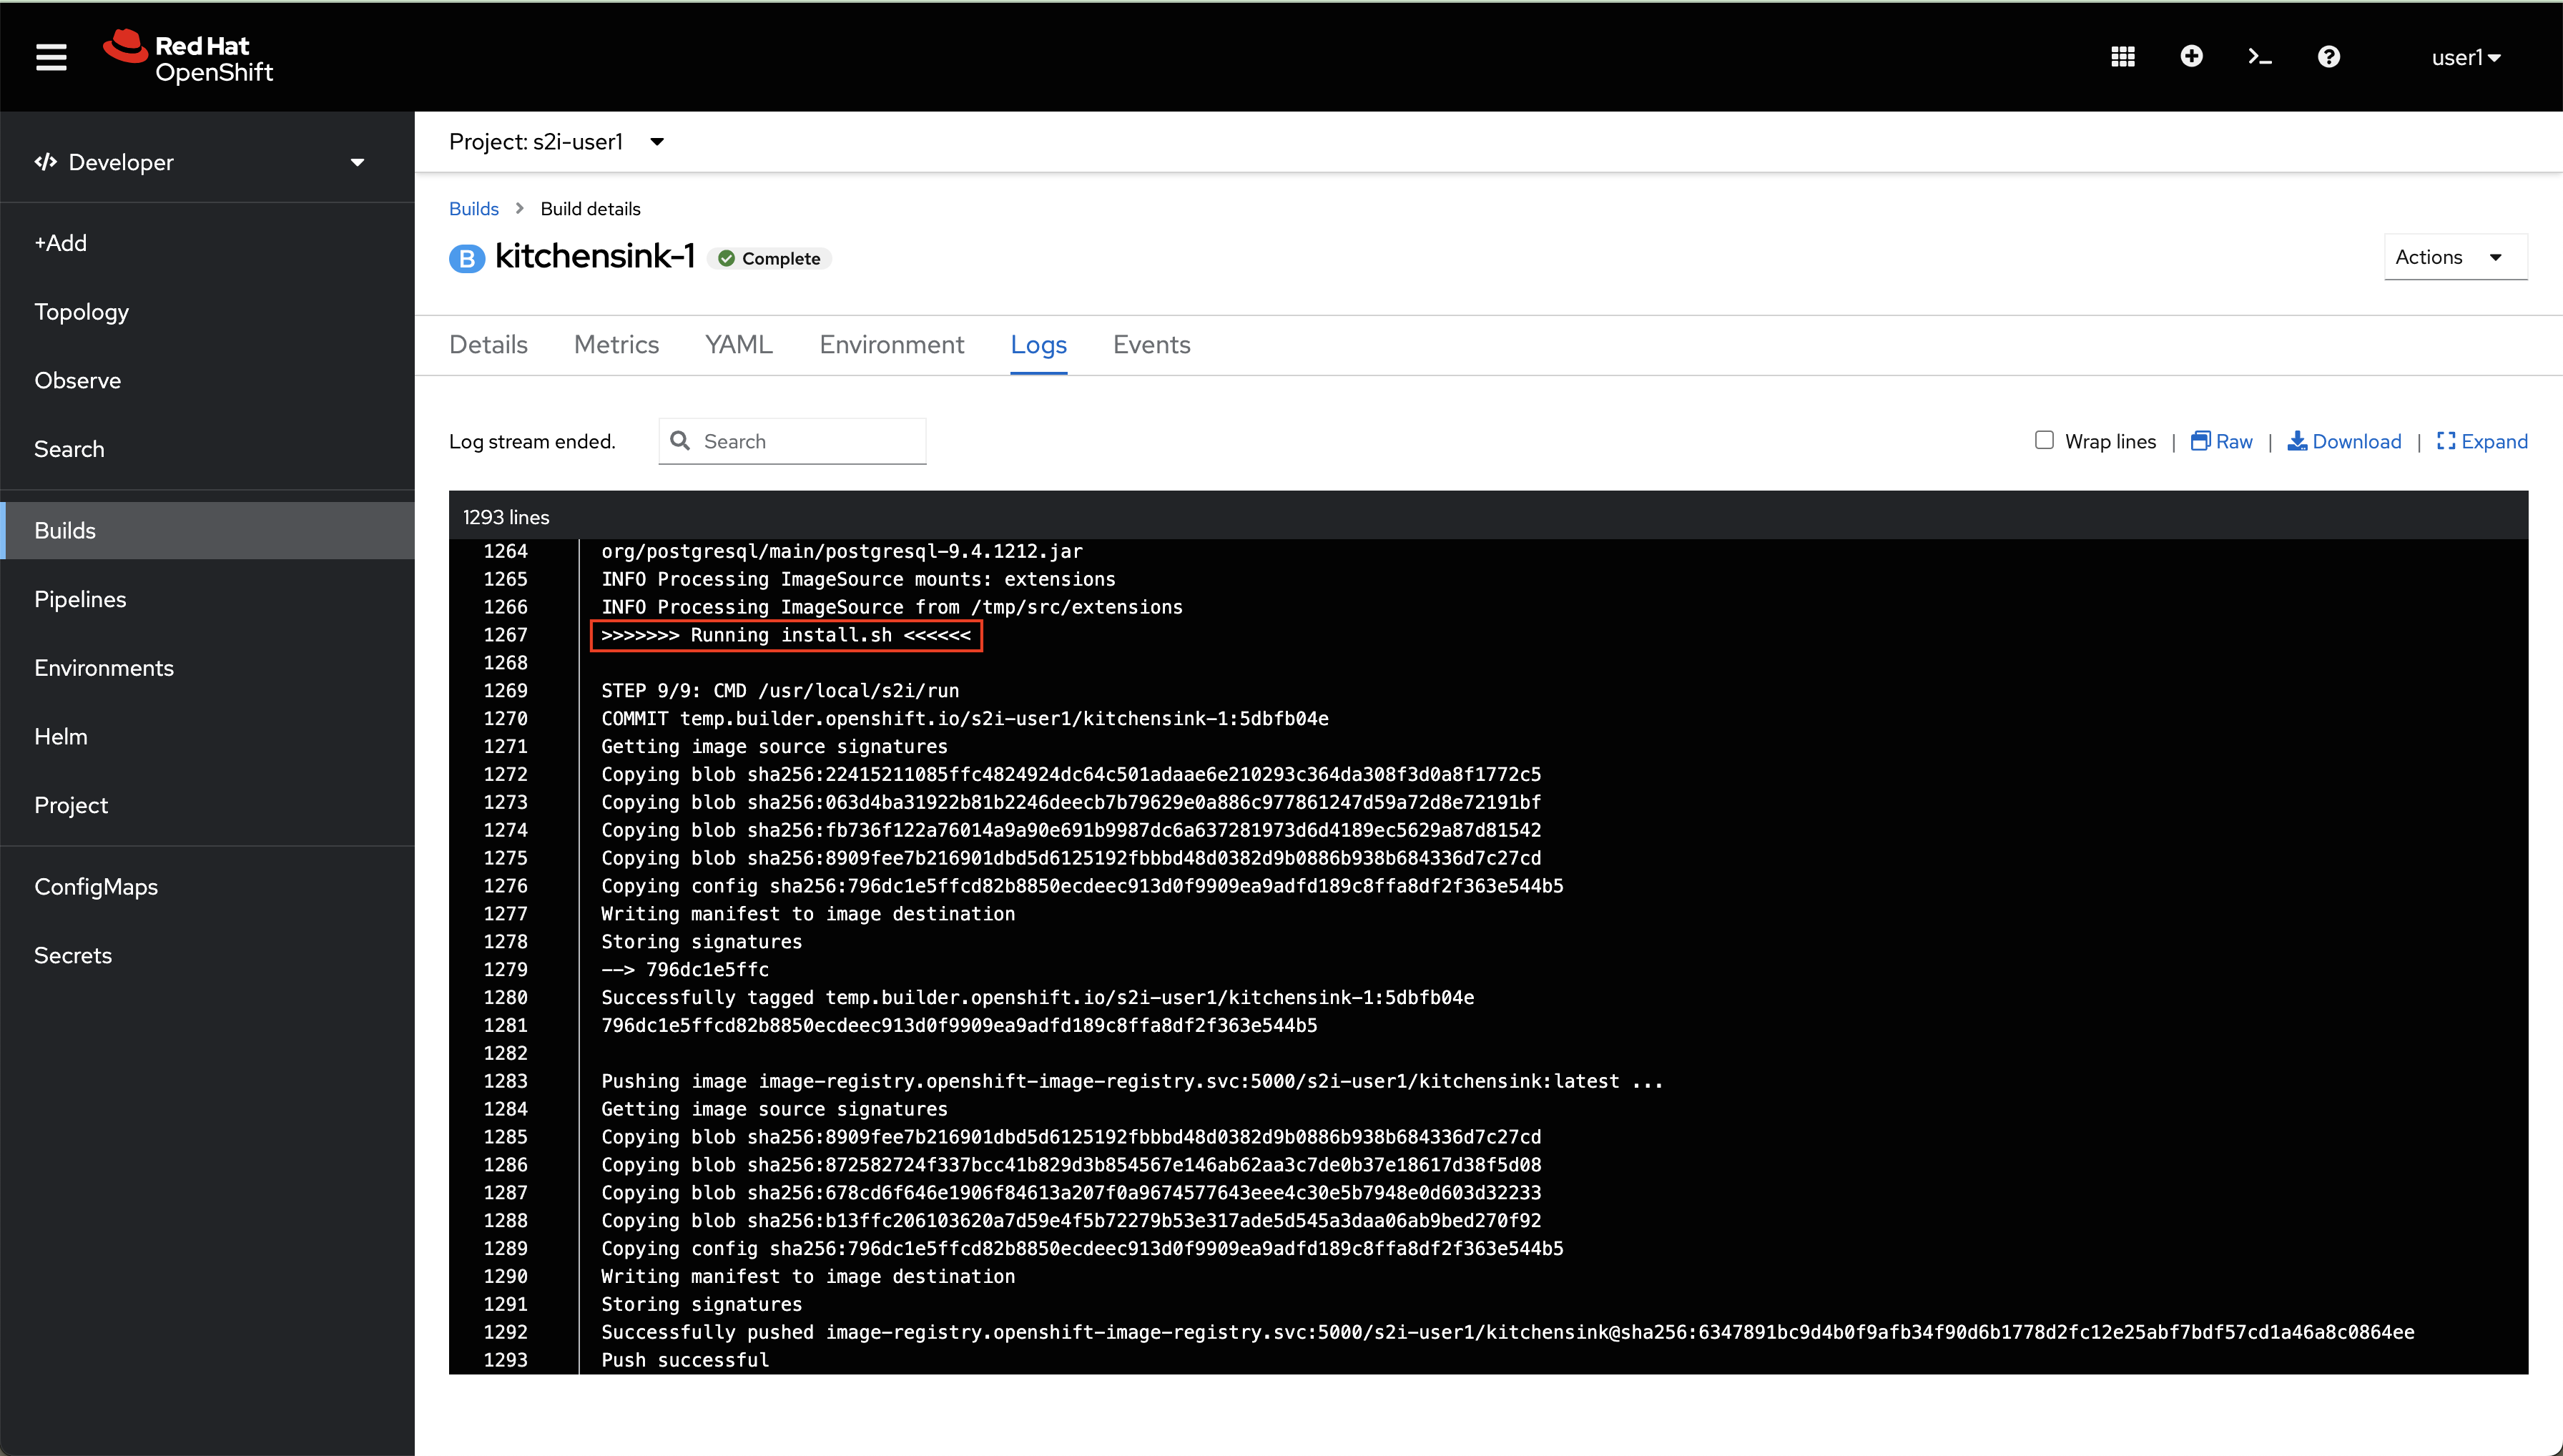Click the Raw log view button

click(2221, 440)
